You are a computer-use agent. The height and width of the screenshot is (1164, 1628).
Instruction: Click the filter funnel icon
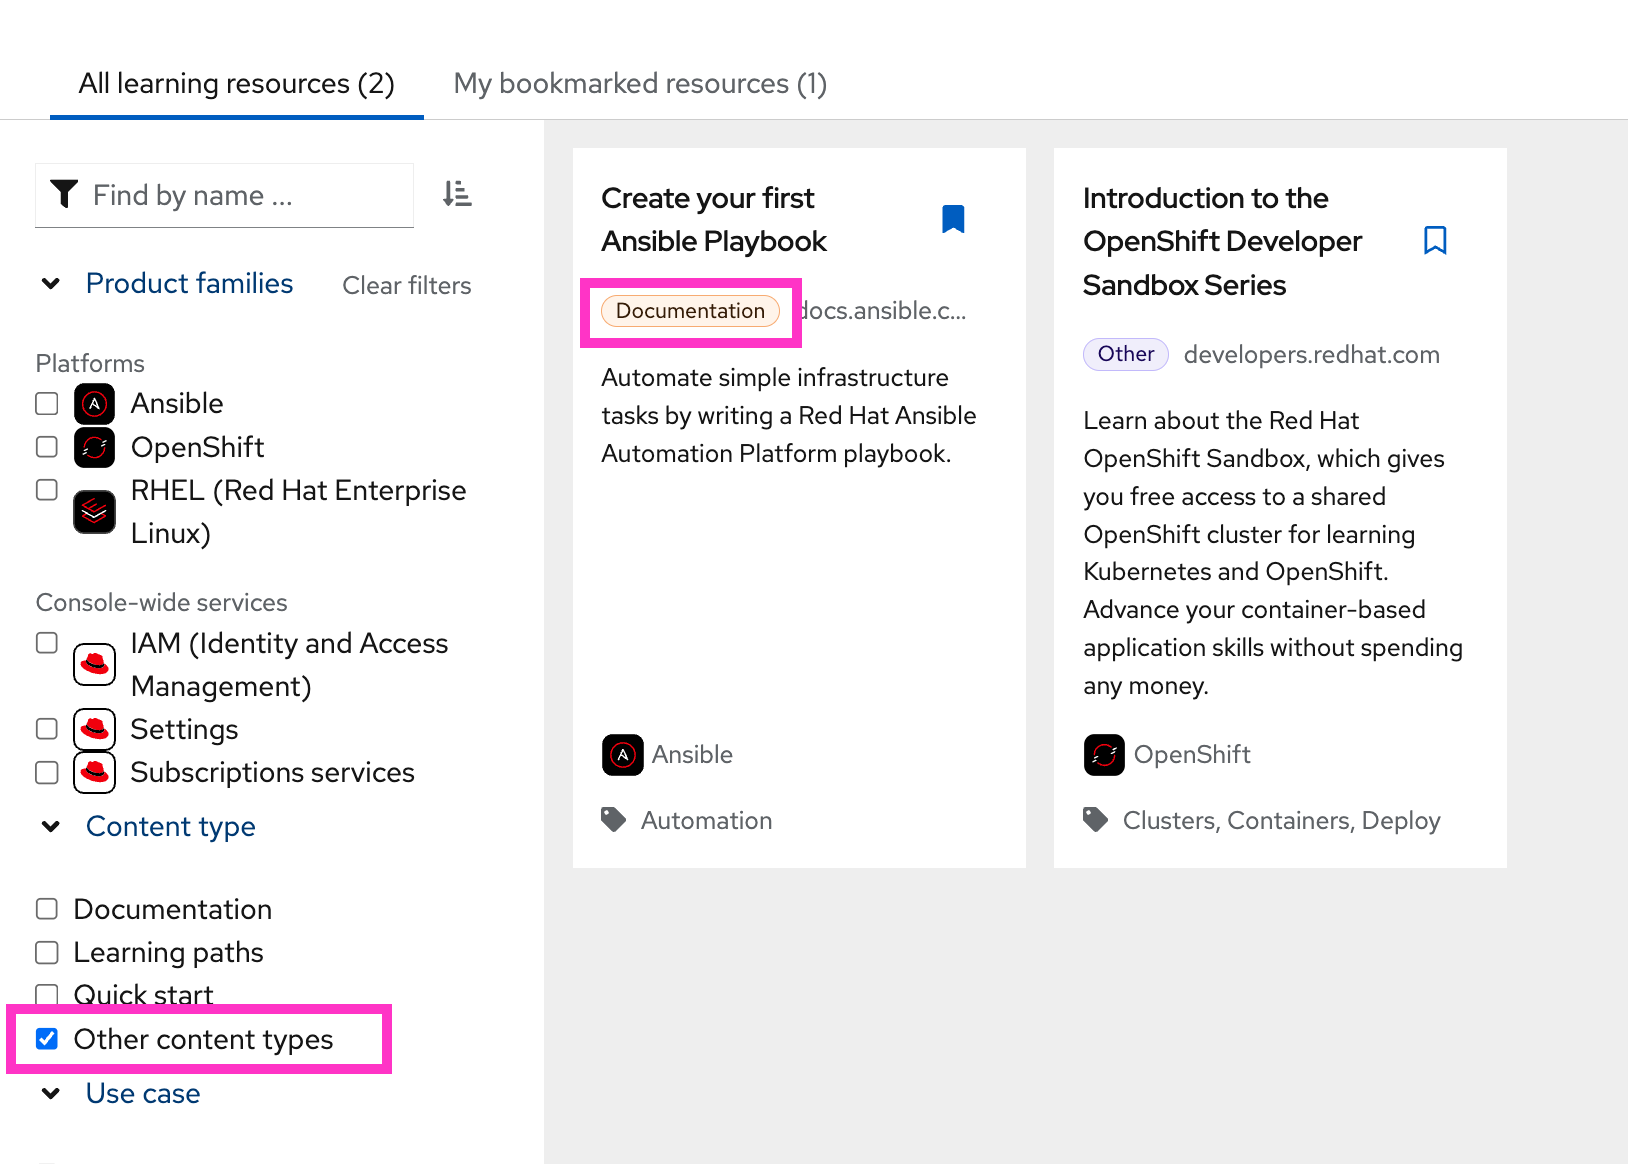64,194
